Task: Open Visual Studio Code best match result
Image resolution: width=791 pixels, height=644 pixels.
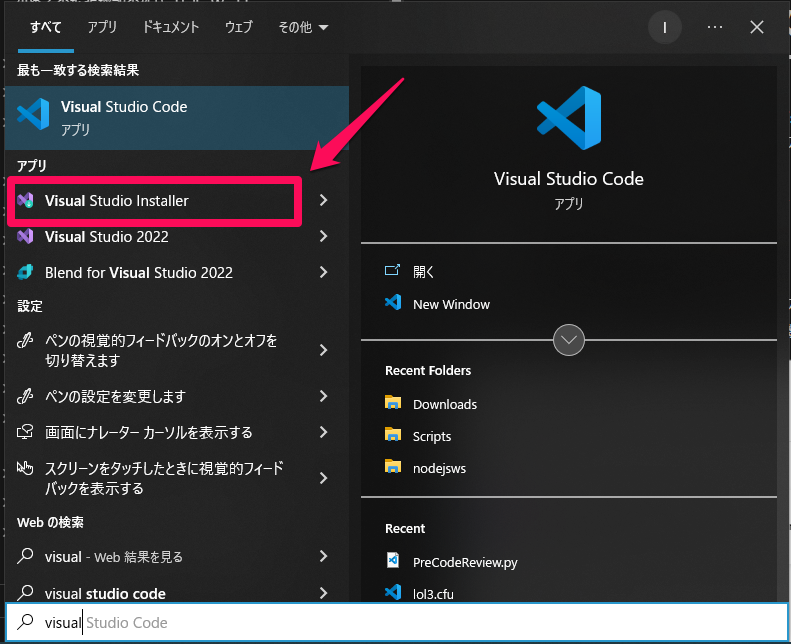Action: click(x=177, y=118)
